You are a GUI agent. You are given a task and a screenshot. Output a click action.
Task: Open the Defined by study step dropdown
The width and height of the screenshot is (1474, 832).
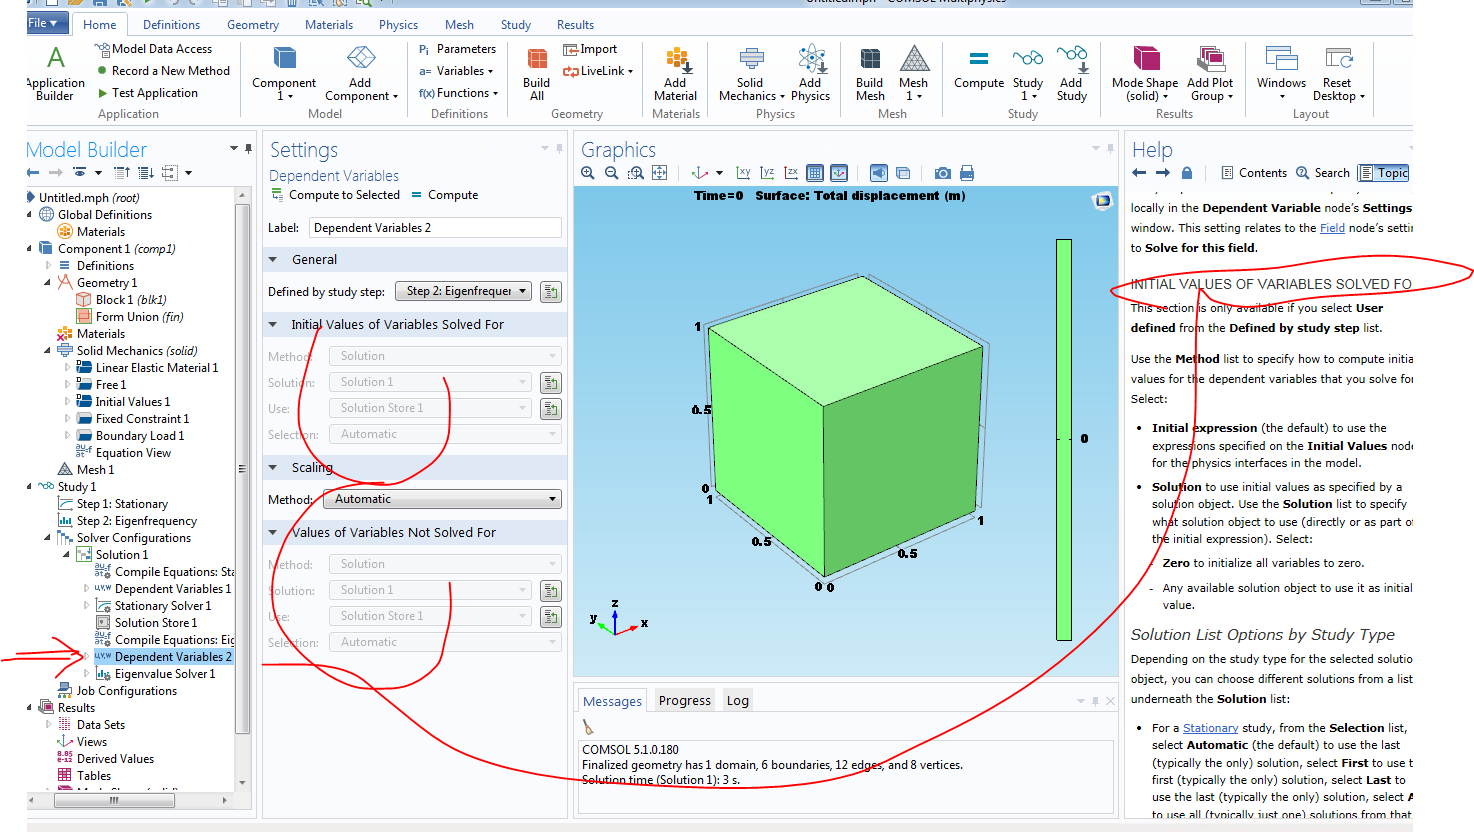(463, 291)
